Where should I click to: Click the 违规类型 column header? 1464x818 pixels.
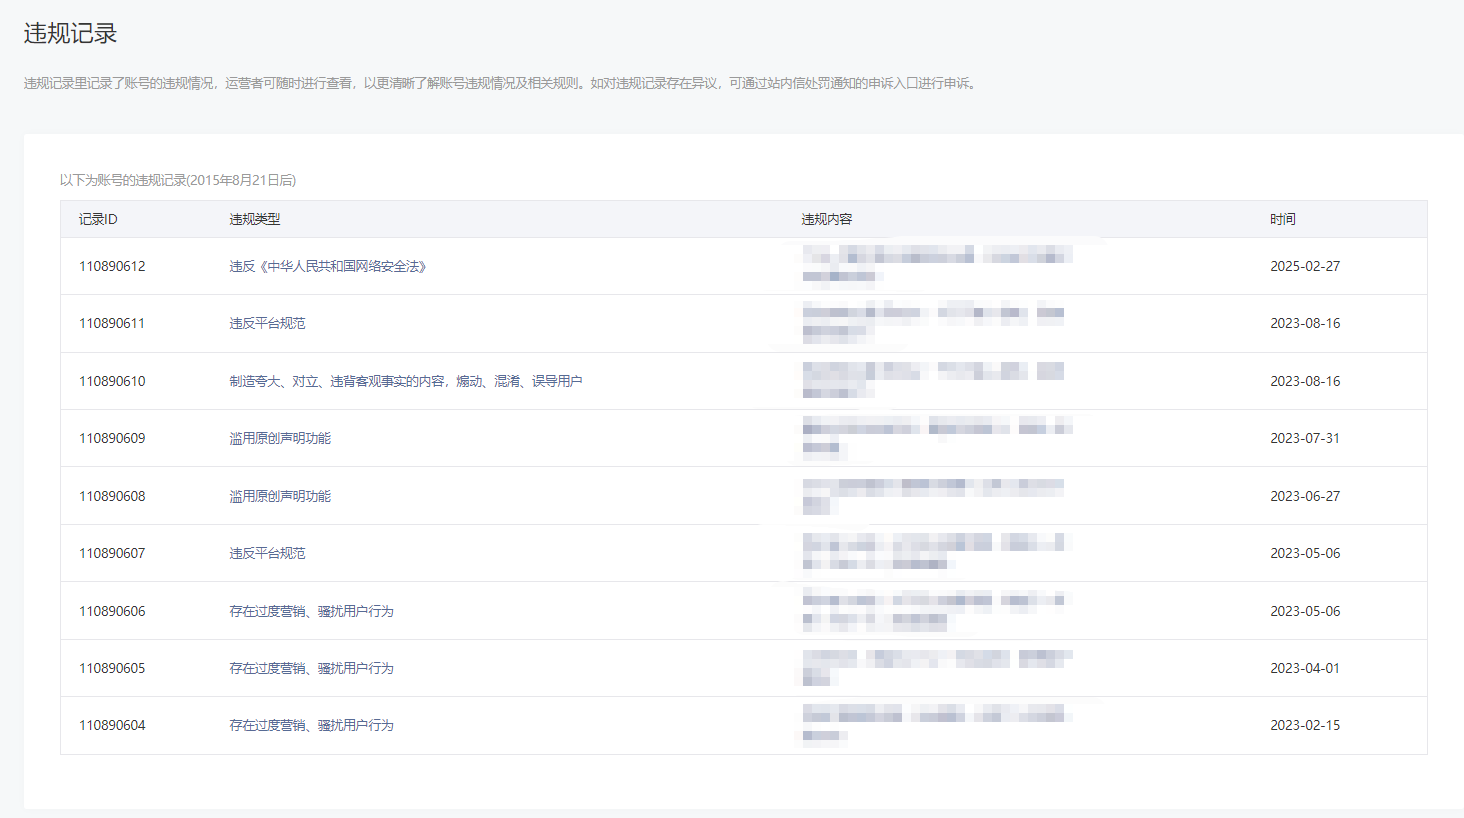tap(254, 219)
